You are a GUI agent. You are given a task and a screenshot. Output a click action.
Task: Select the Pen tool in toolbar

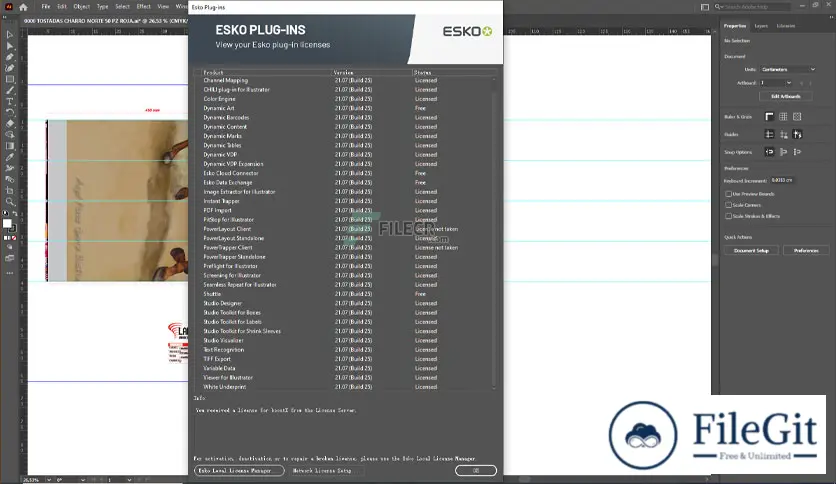click(x=10, y=57)
